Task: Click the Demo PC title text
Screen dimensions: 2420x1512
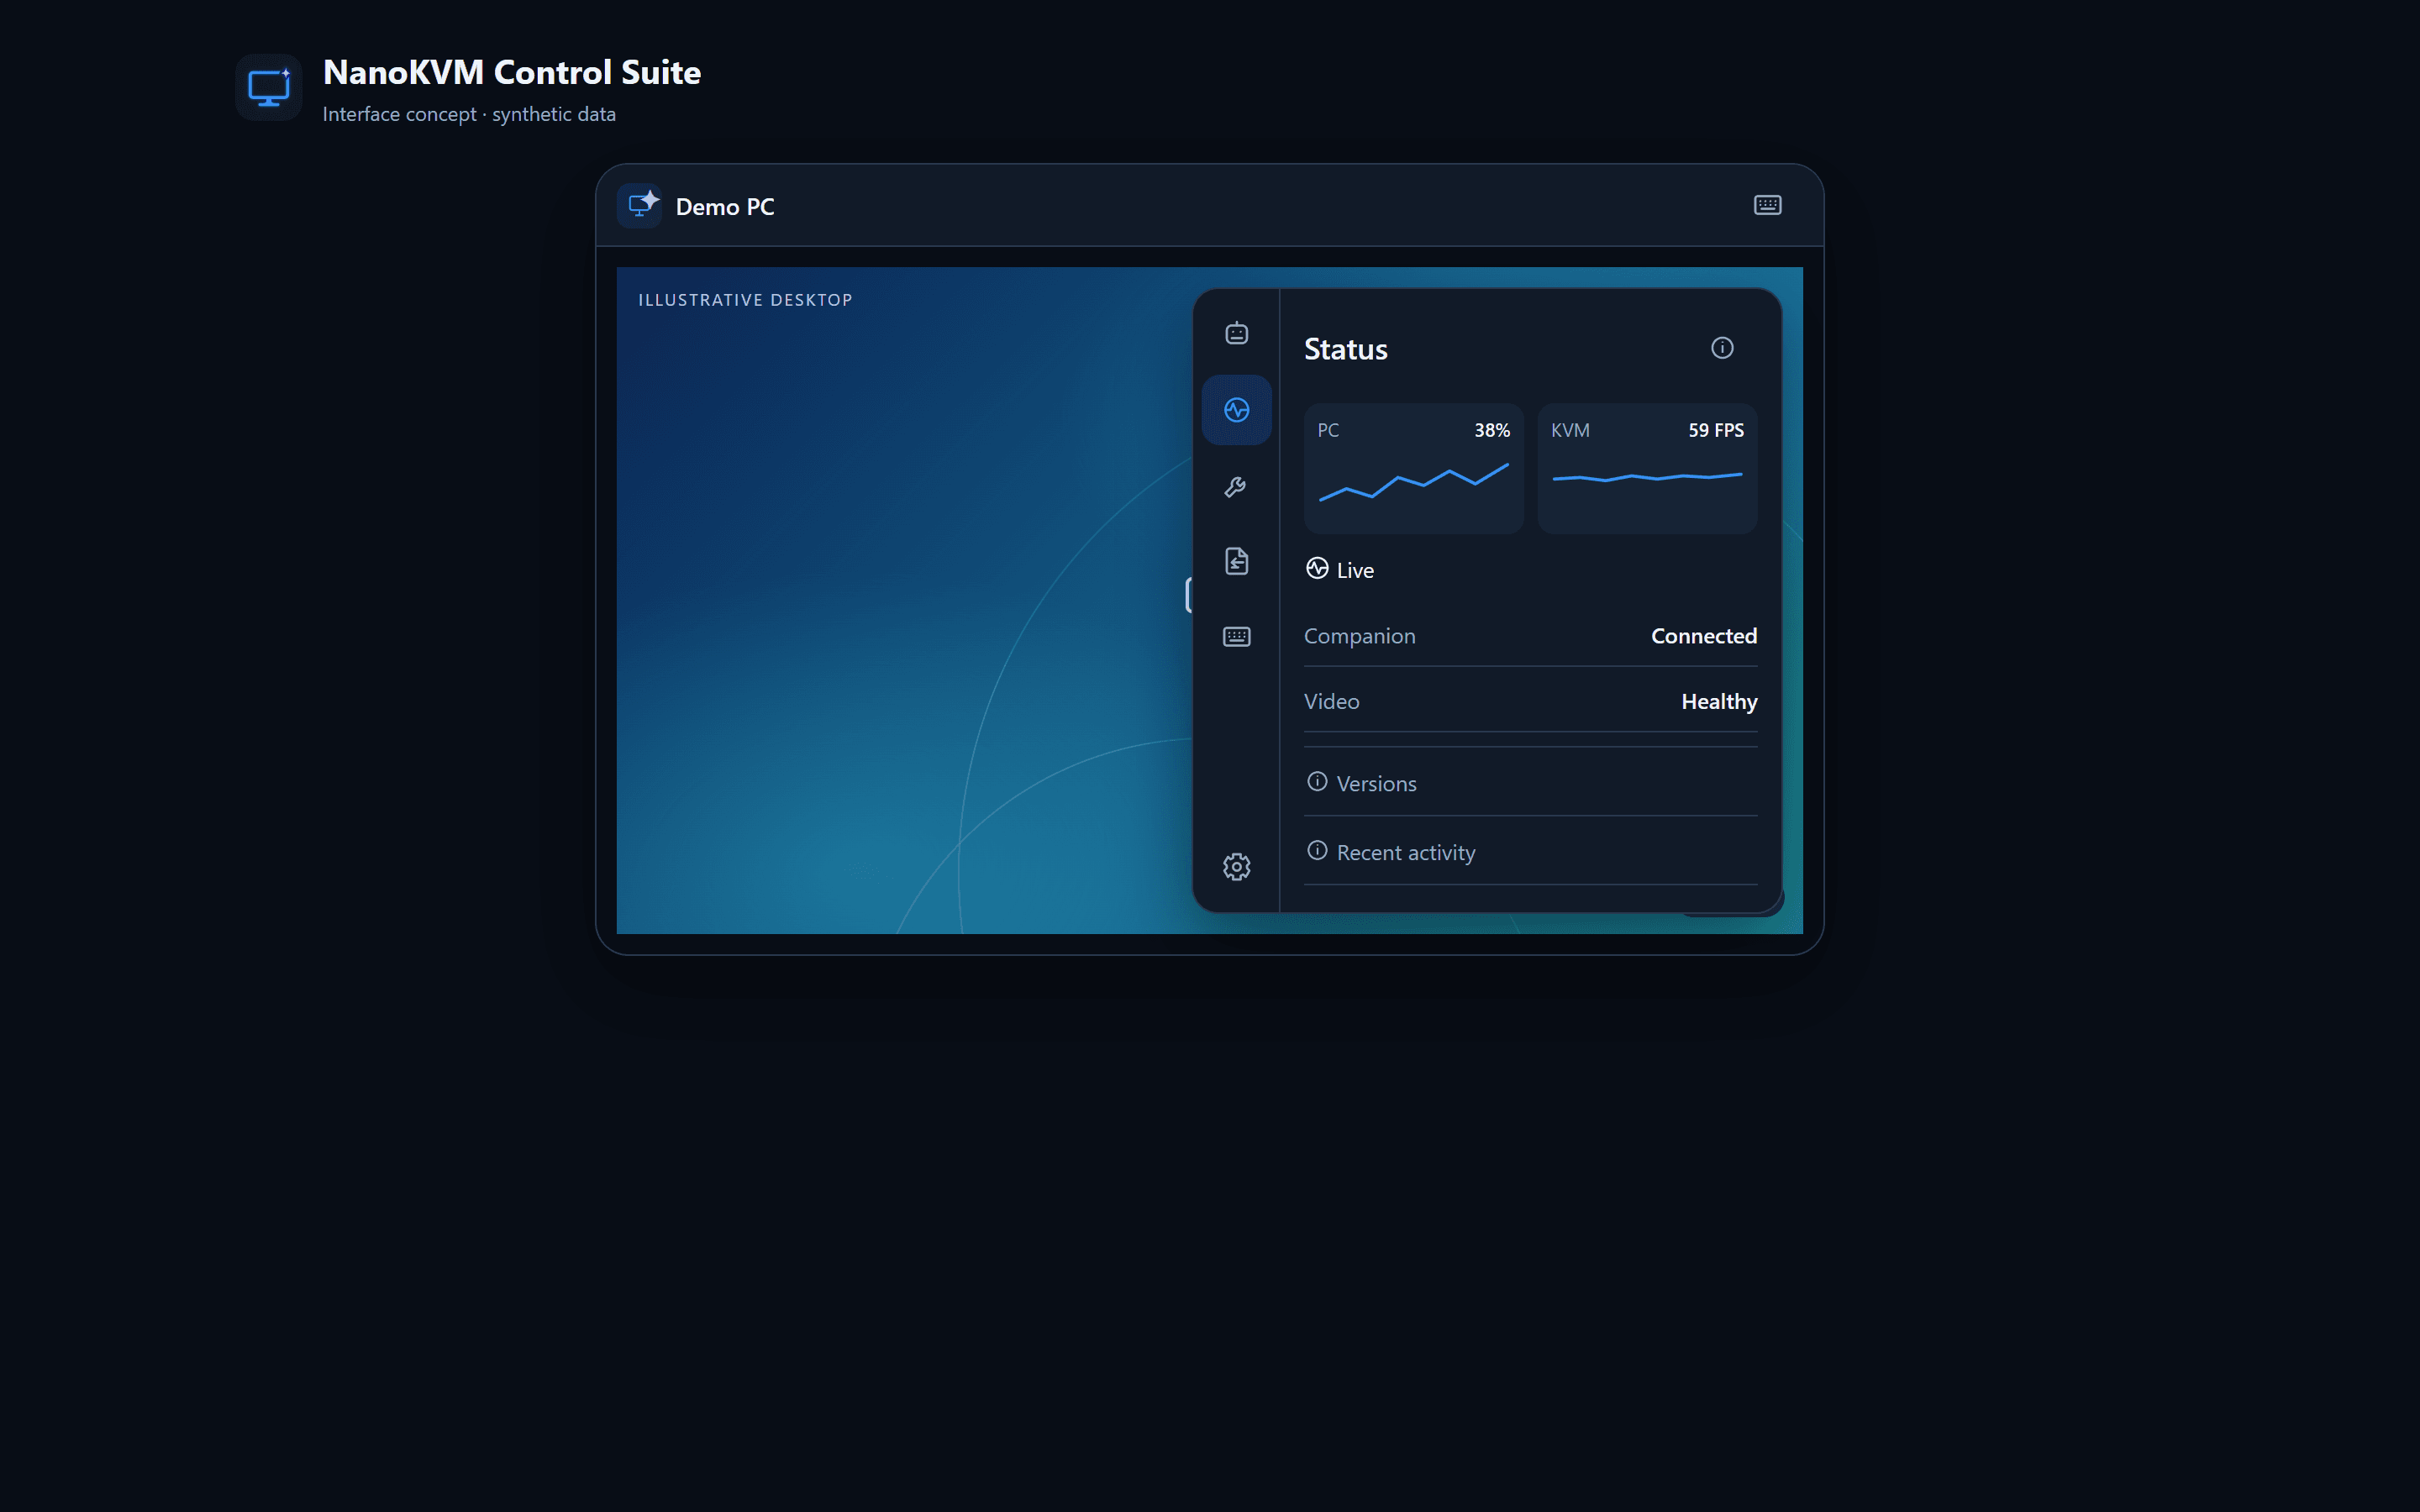Action: coord(725,207)
